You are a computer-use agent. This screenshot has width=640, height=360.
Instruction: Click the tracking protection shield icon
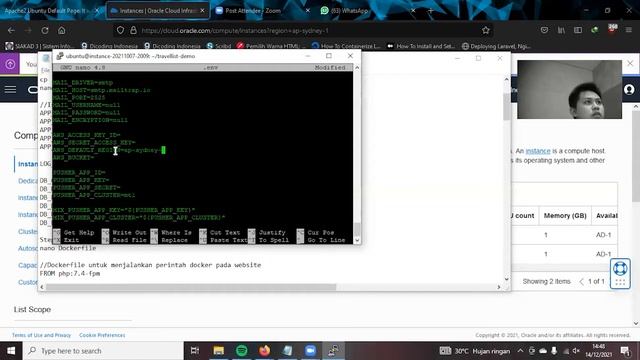pyautogui.click(x=120, y=30)
